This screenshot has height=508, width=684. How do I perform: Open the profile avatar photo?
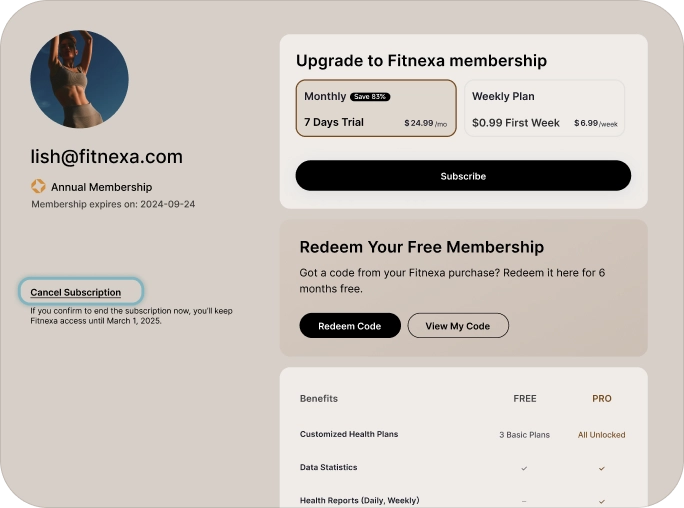[80, 80]
